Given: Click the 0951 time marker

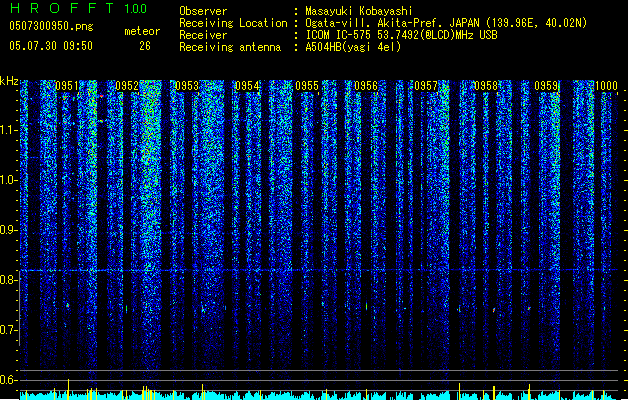Looking at the screenshot, I should pyautogui.click(x=67, y=86).
